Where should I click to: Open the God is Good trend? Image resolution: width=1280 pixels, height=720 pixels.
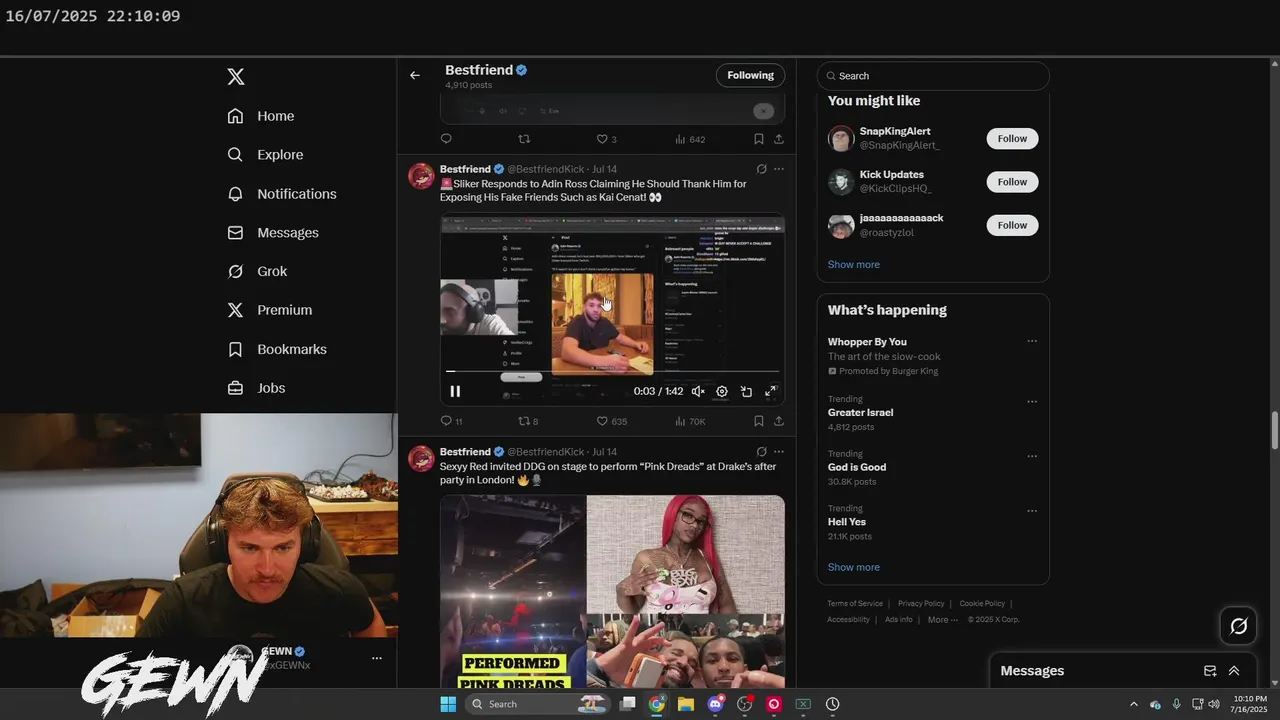856,467
